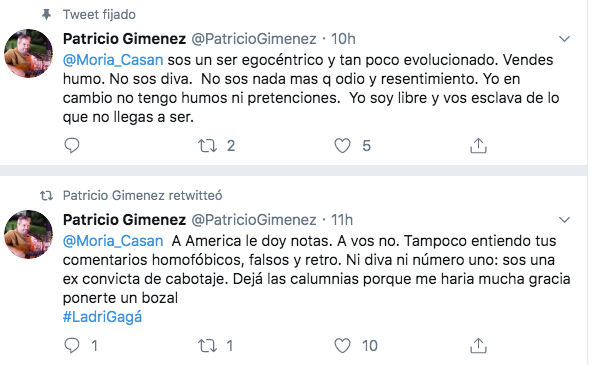
Task: Like the pinned tweet with 5 likes
Action: pyautogui.click(x=342, y=146)
